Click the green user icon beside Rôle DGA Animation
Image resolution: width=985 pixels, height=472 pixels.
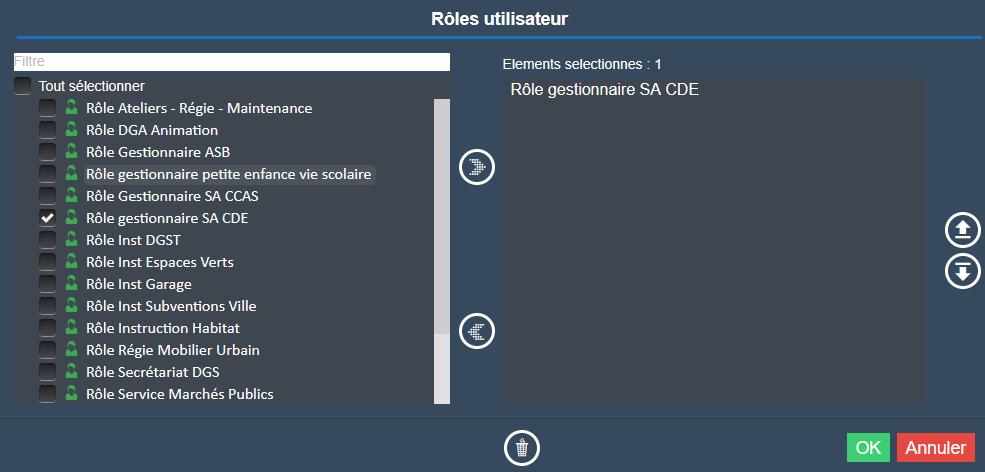pyautogui.click(x=71, y=130)
